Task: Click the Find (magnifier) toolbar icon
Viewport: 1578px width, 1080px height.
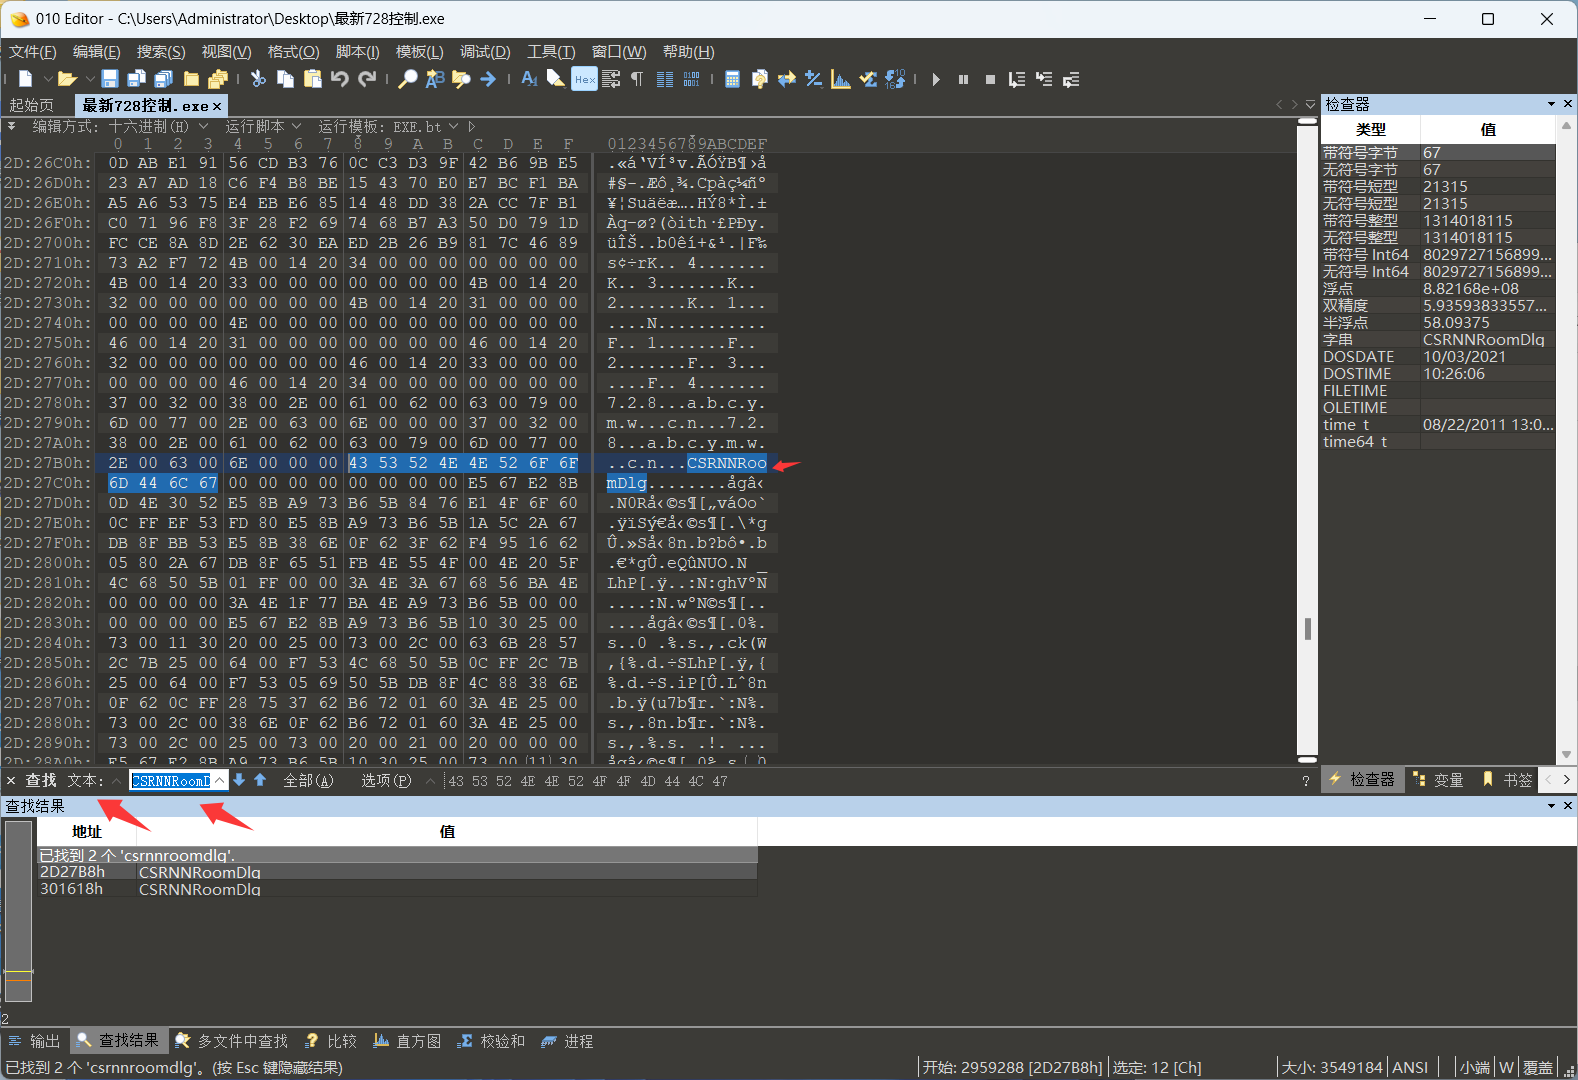Action: (x=407, y=79)
